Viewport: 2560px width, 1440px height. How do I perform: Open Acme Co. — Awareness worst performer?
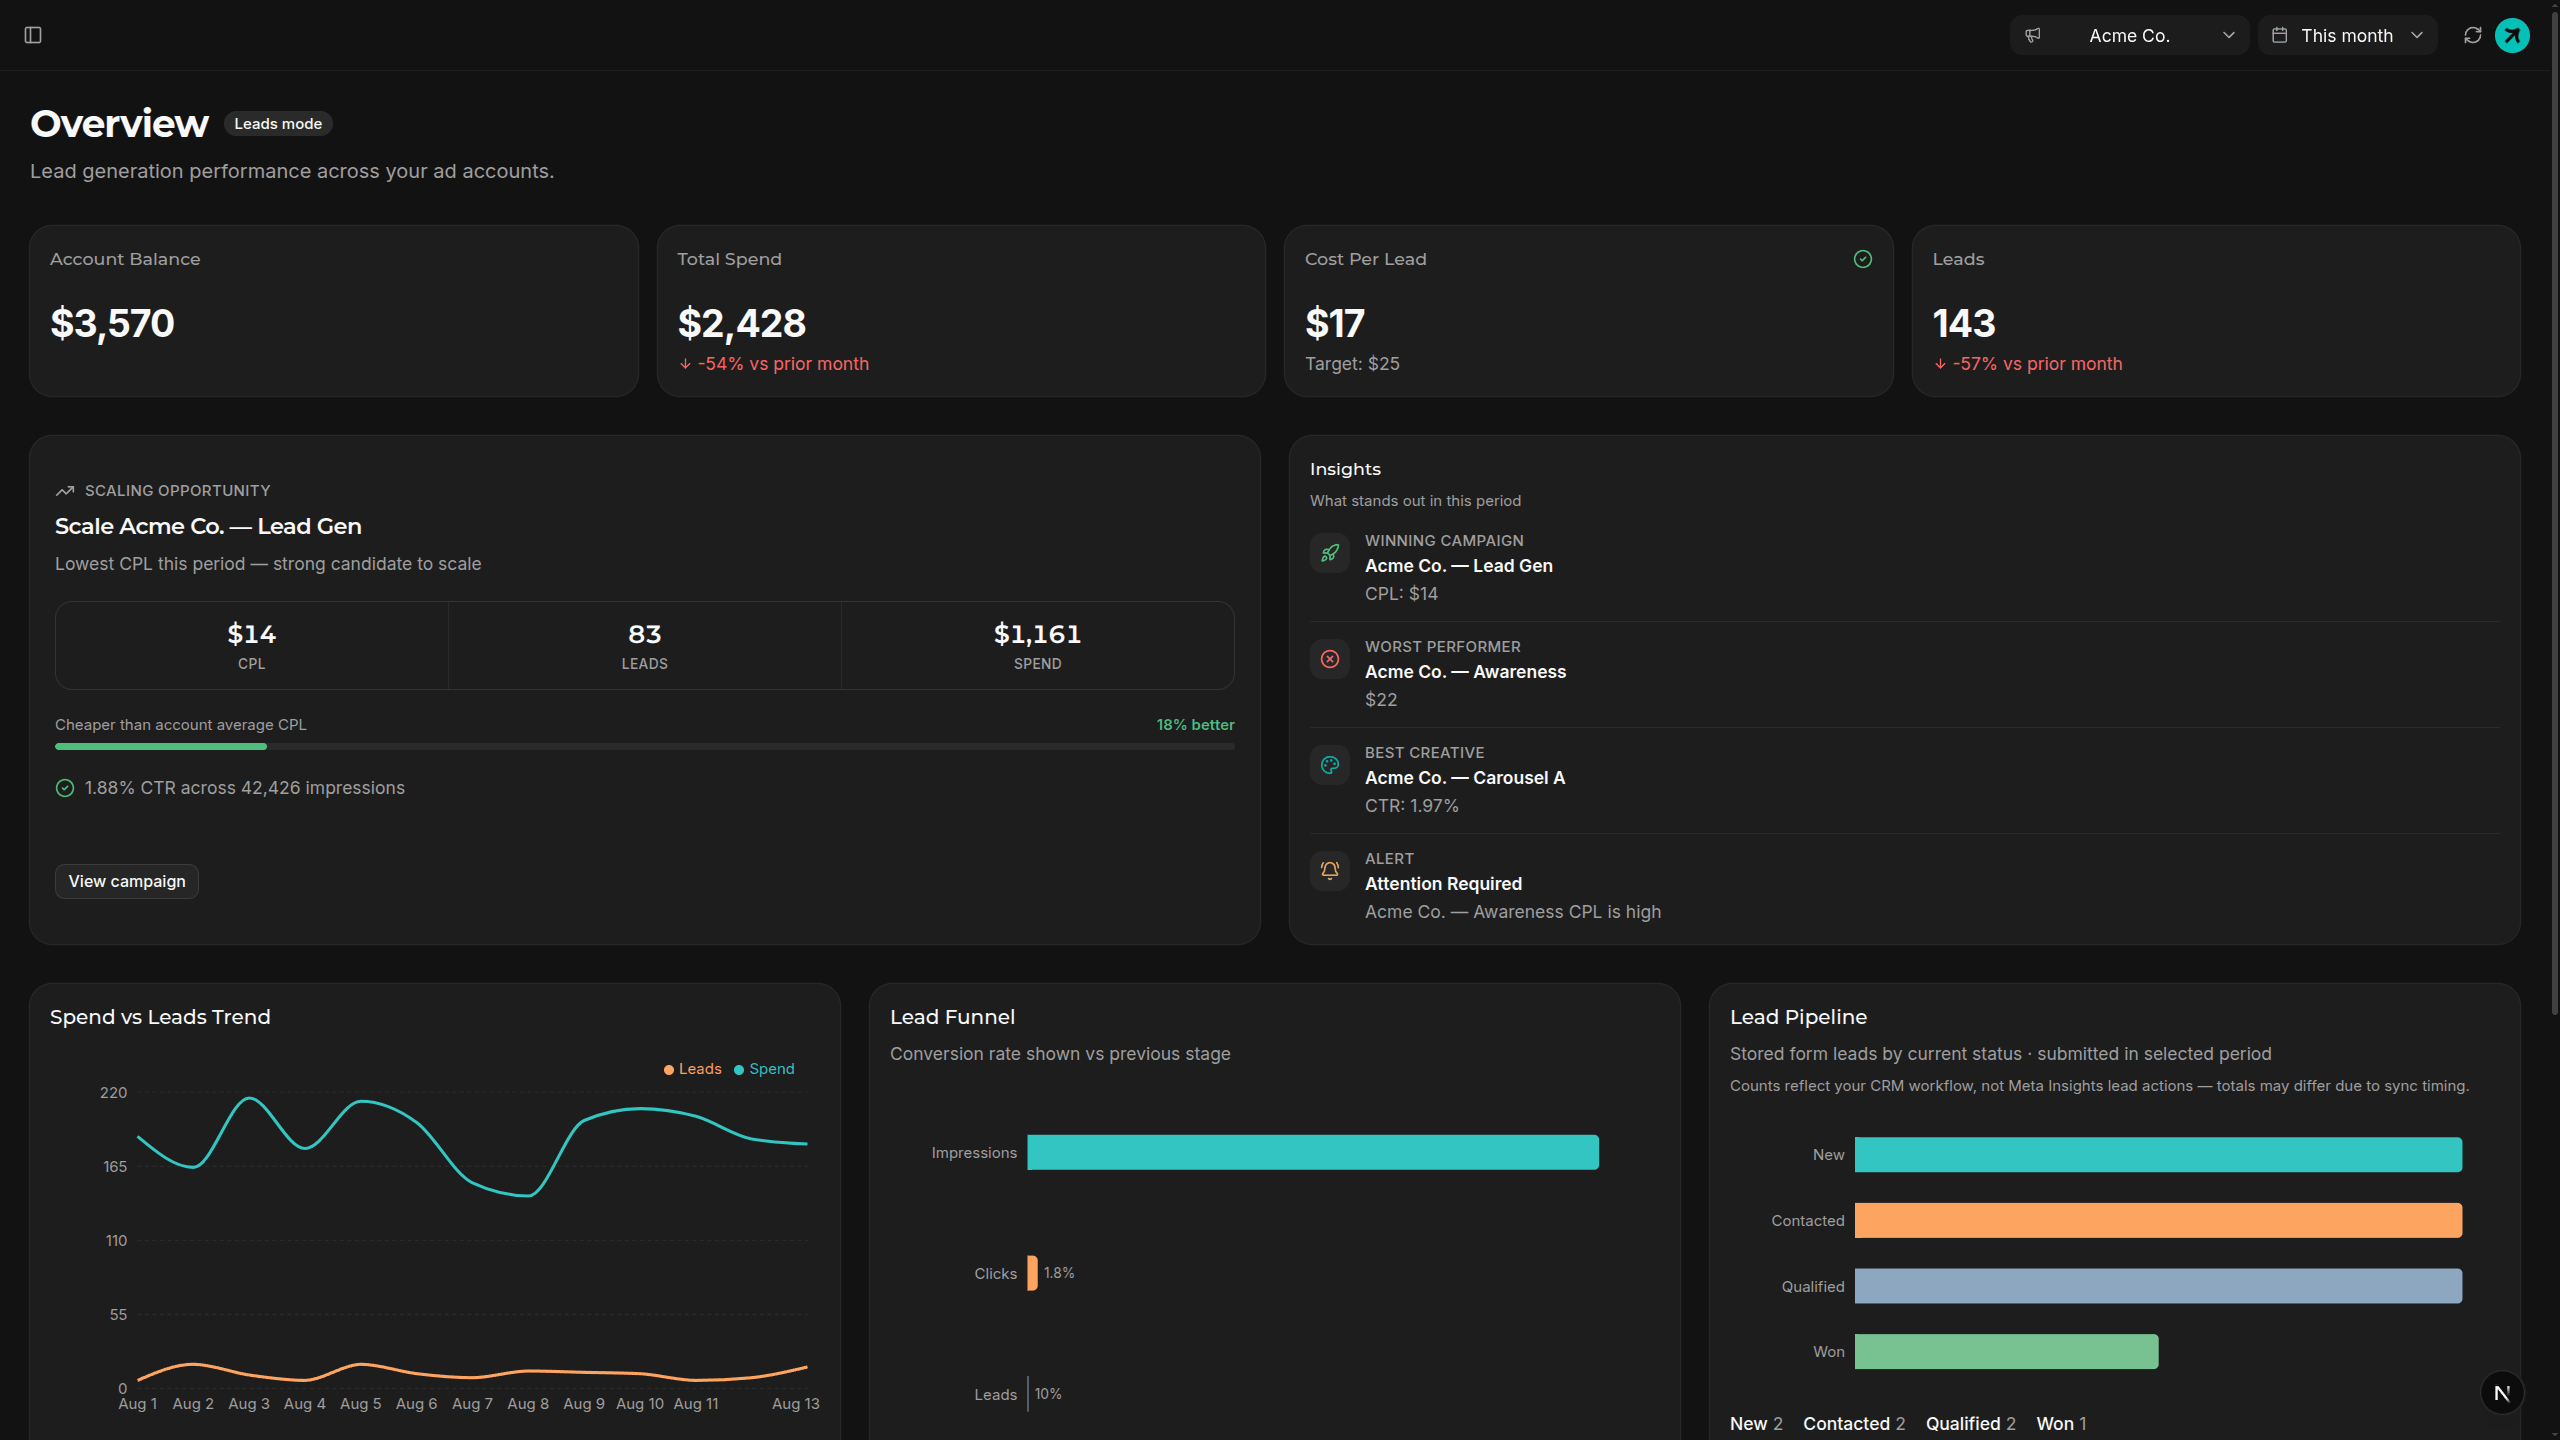[1466, 672]
